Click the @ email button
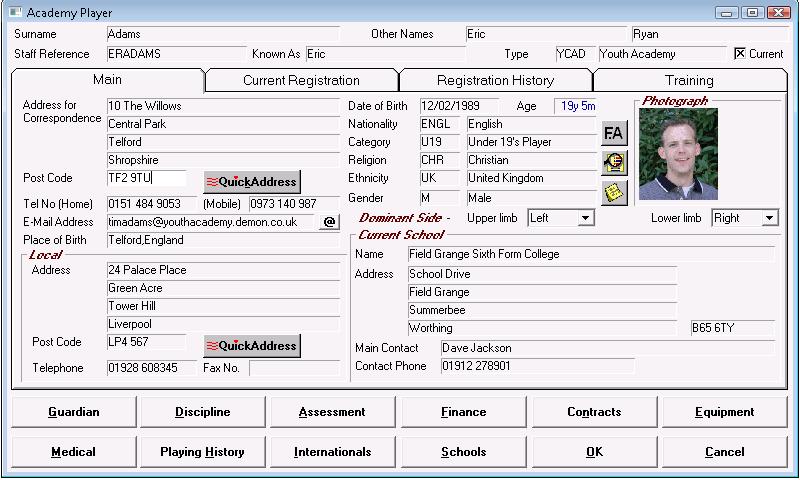800x480 pixels. coord(329,222)
